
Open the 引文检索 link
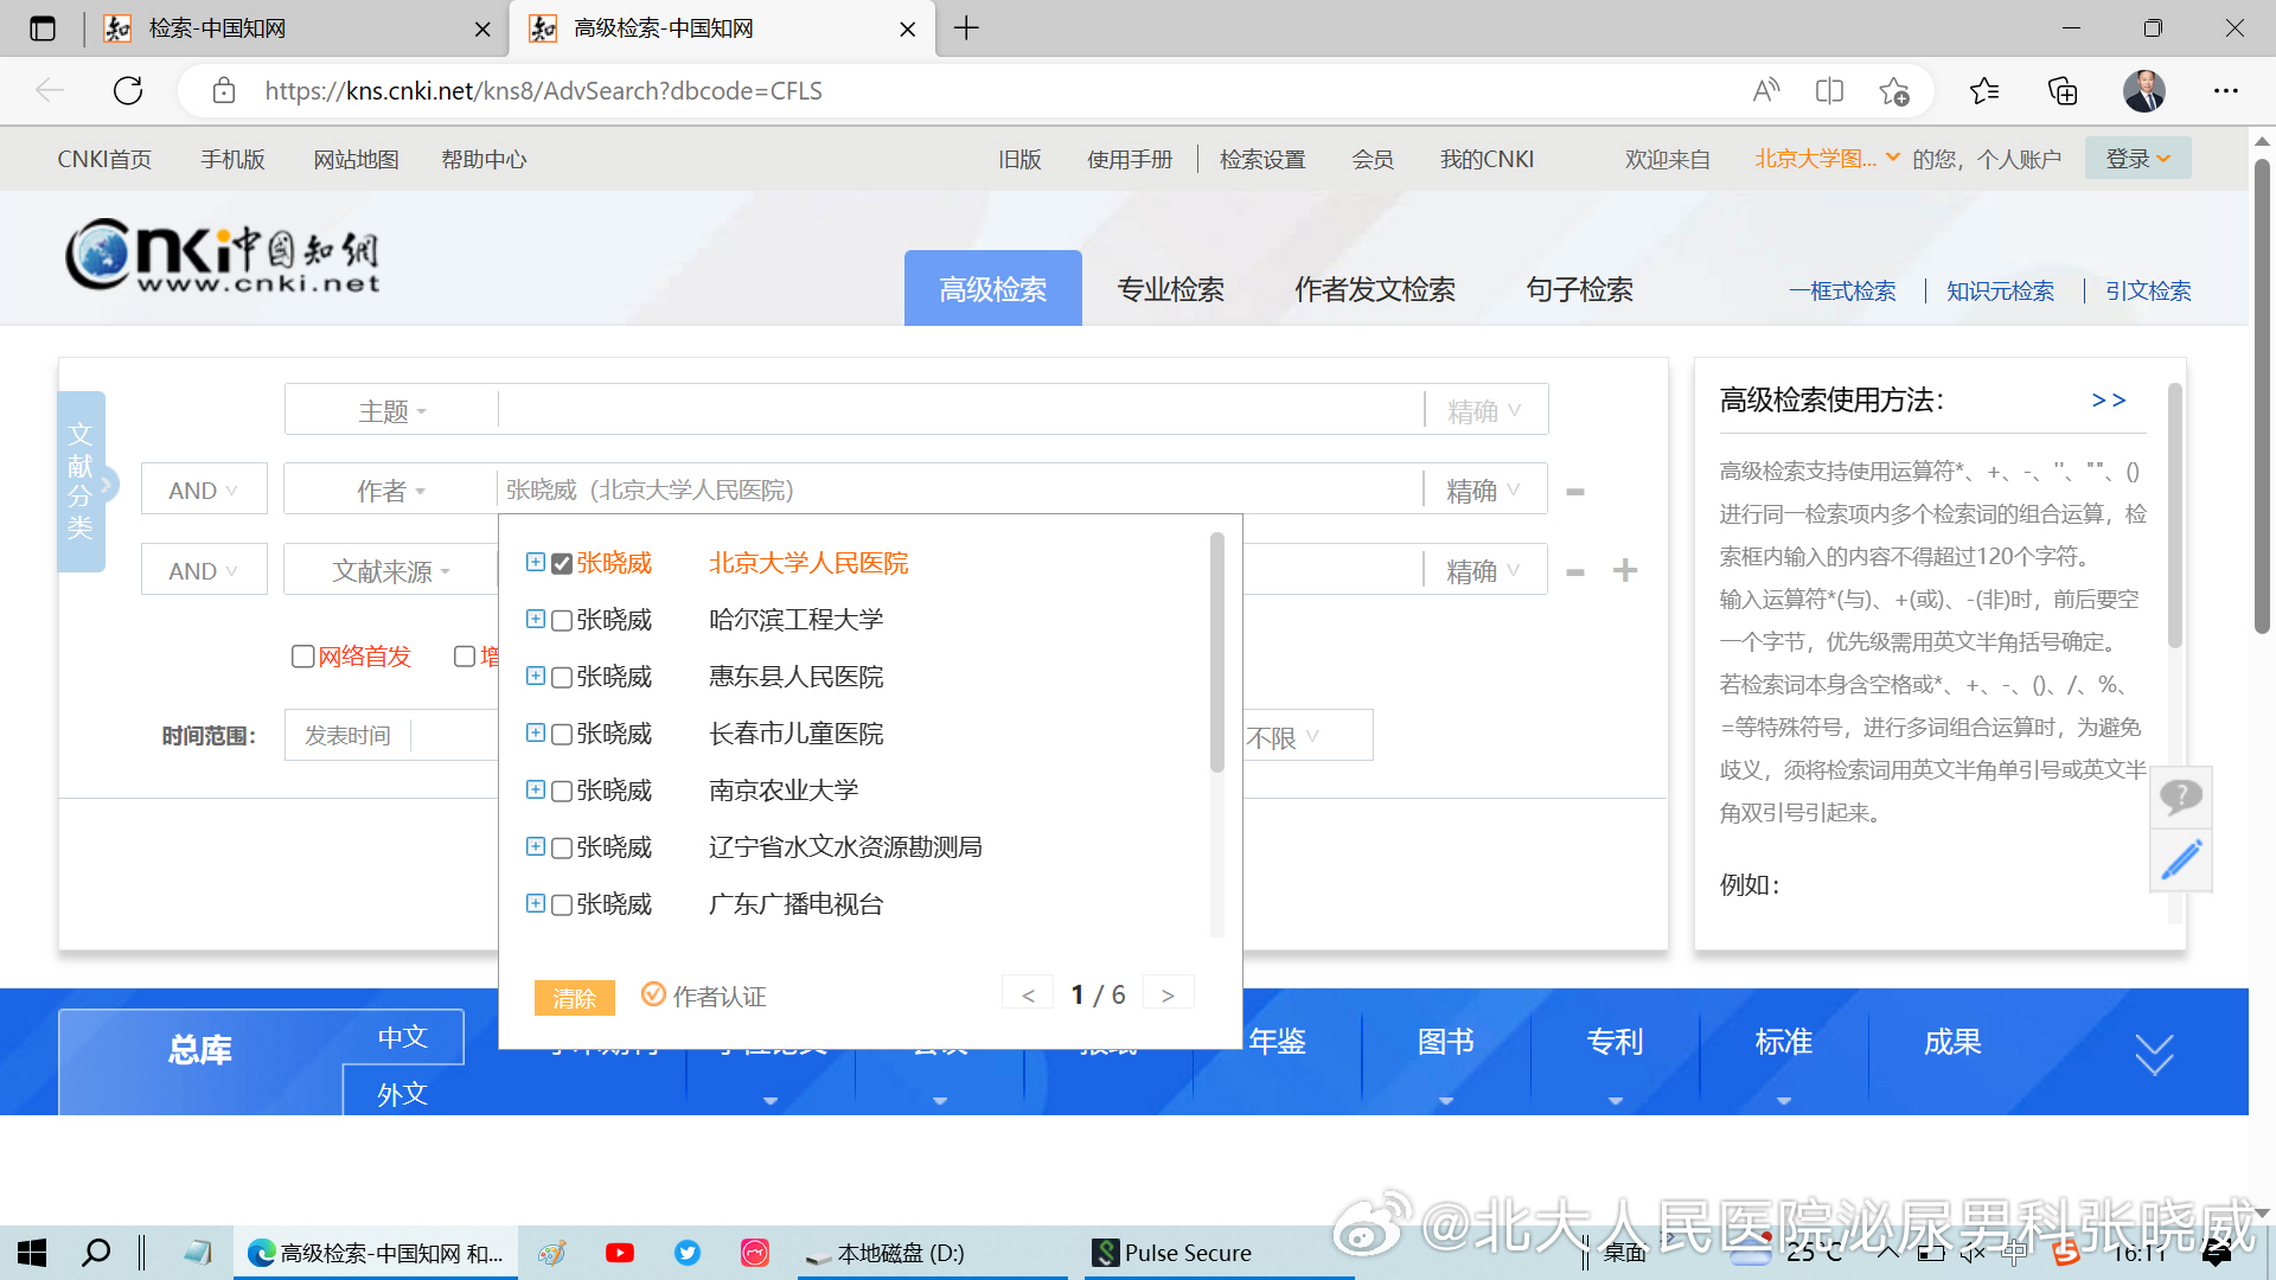(x=2148, y=291)
